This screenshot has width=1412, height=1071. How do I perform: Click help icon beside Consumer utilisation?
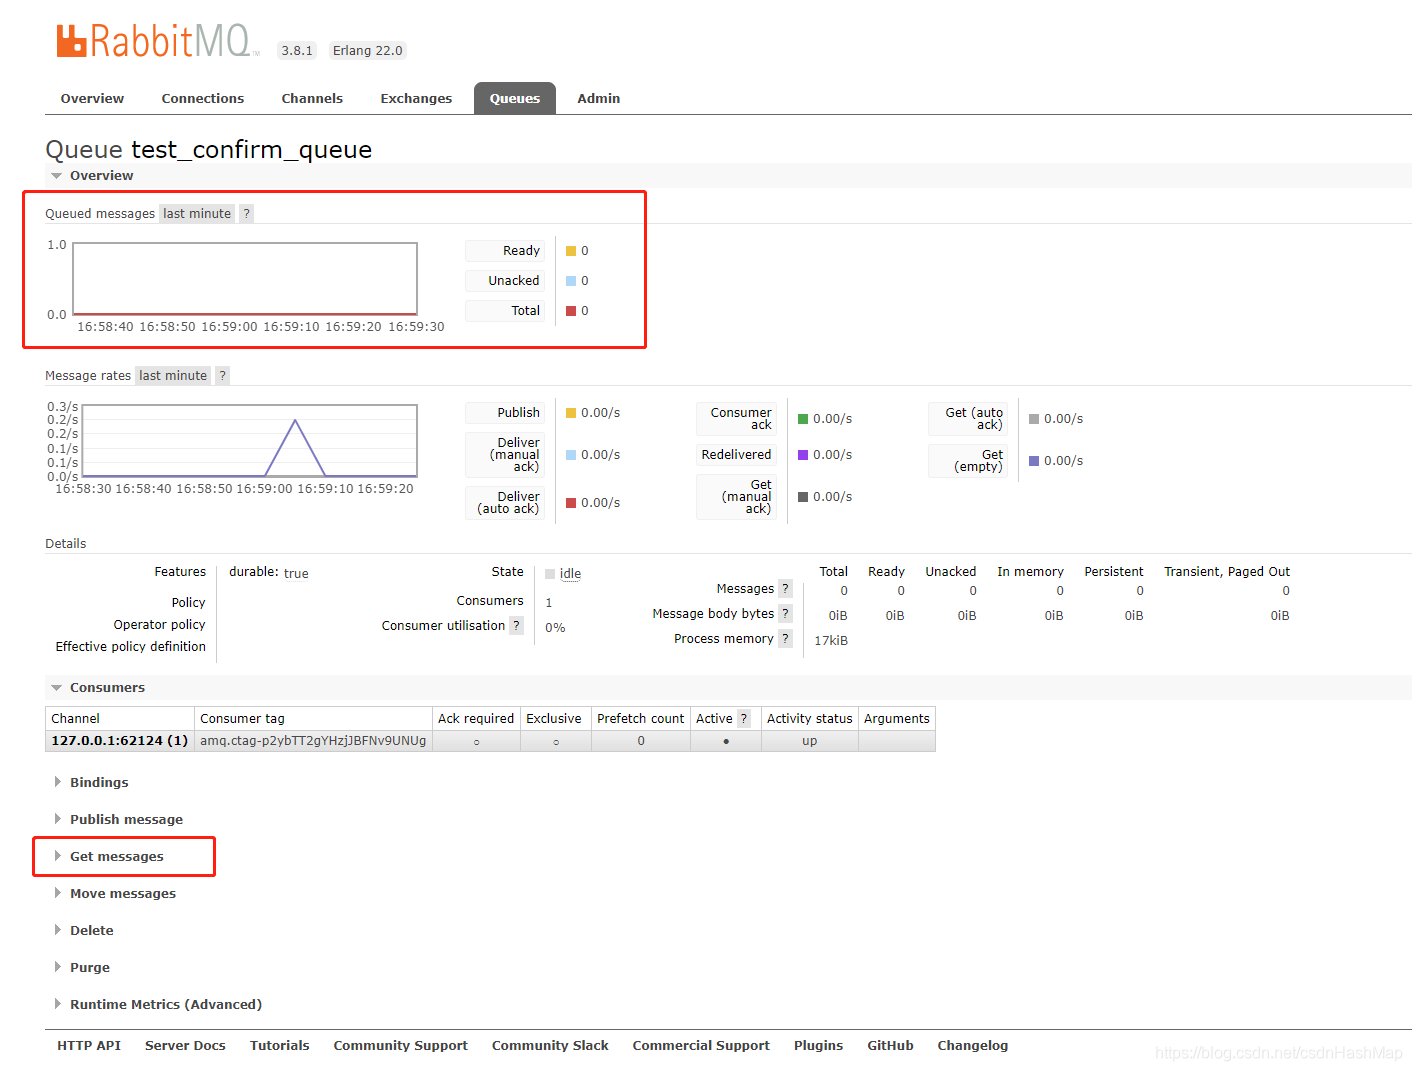click(516, 625)
